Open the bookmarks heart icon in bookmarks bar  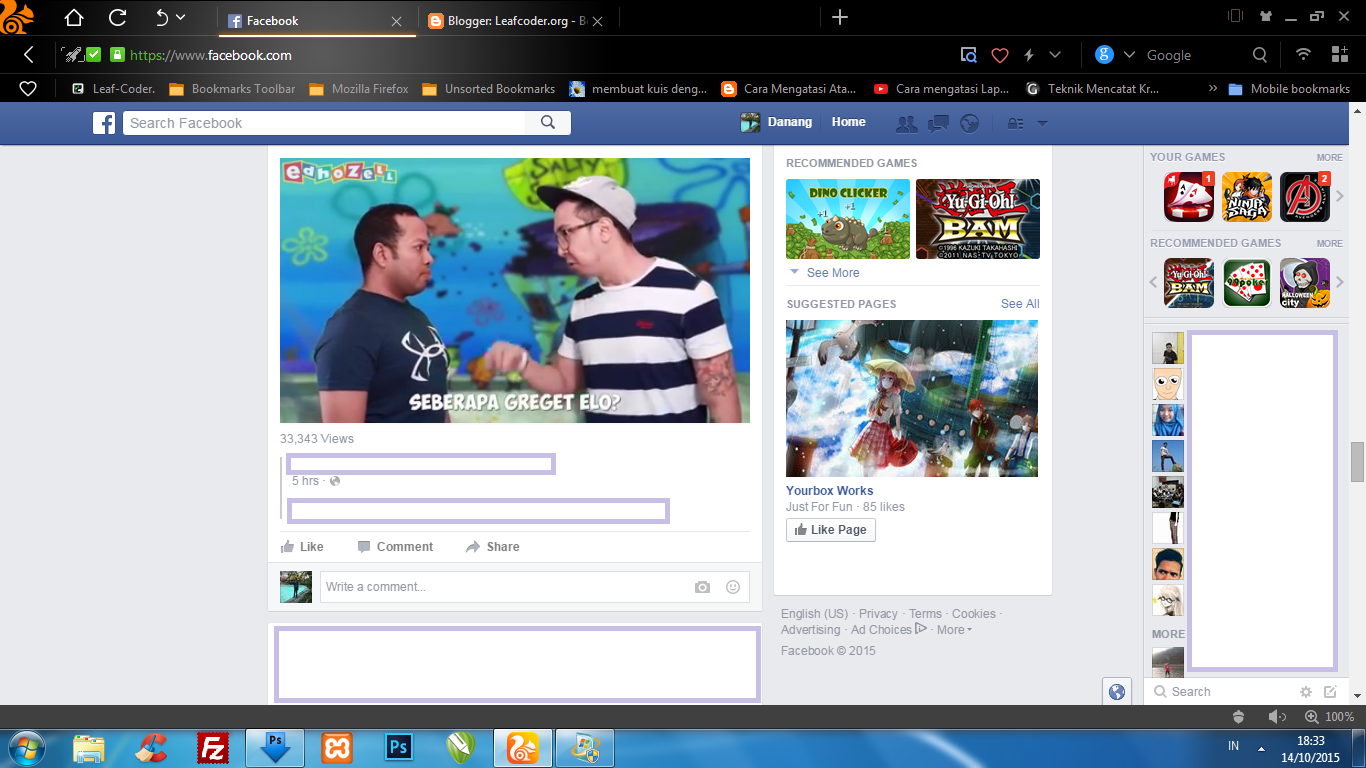coord(28,89)
